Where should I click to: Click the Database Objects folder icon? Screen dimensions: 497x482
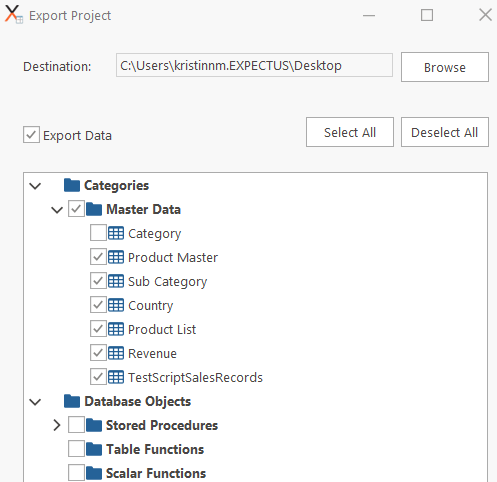coord(72,401)
